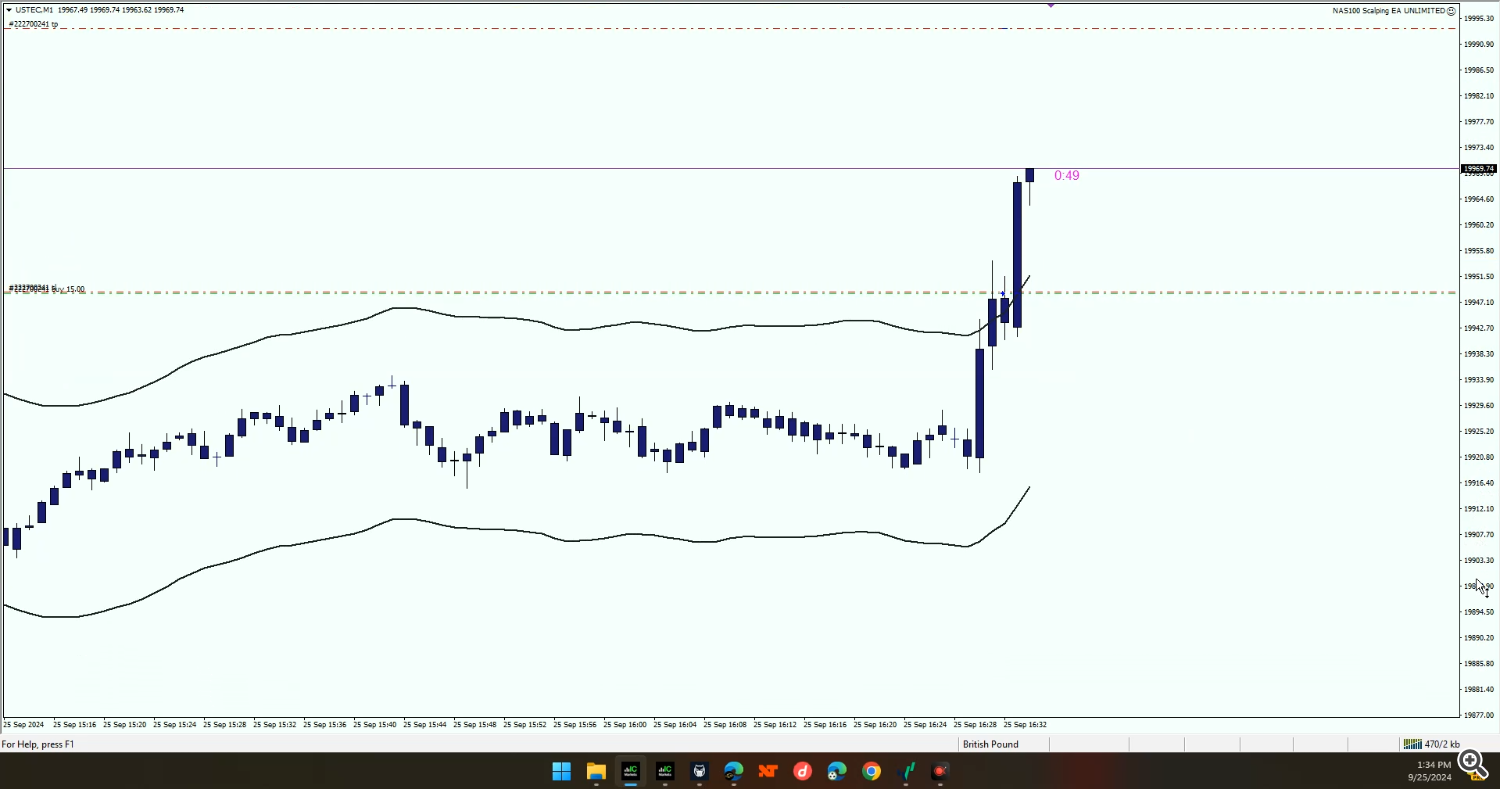Click the connection bars icon next to 470/2 kb

click(x=1412, y=744)
